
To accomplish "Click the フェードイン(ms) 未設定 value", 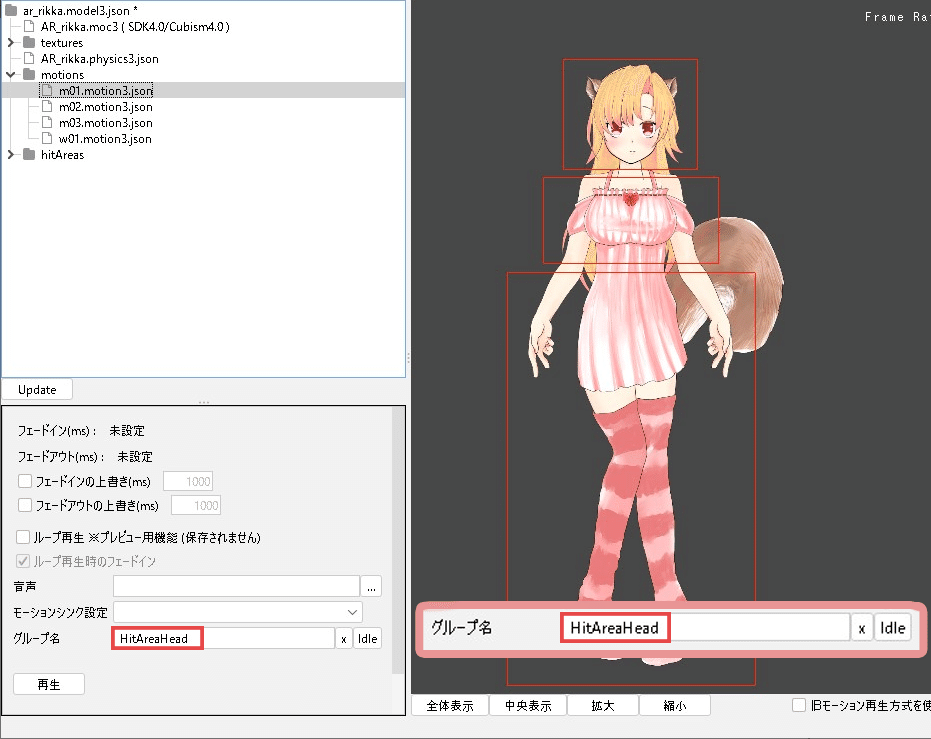I will click(126, 430).
